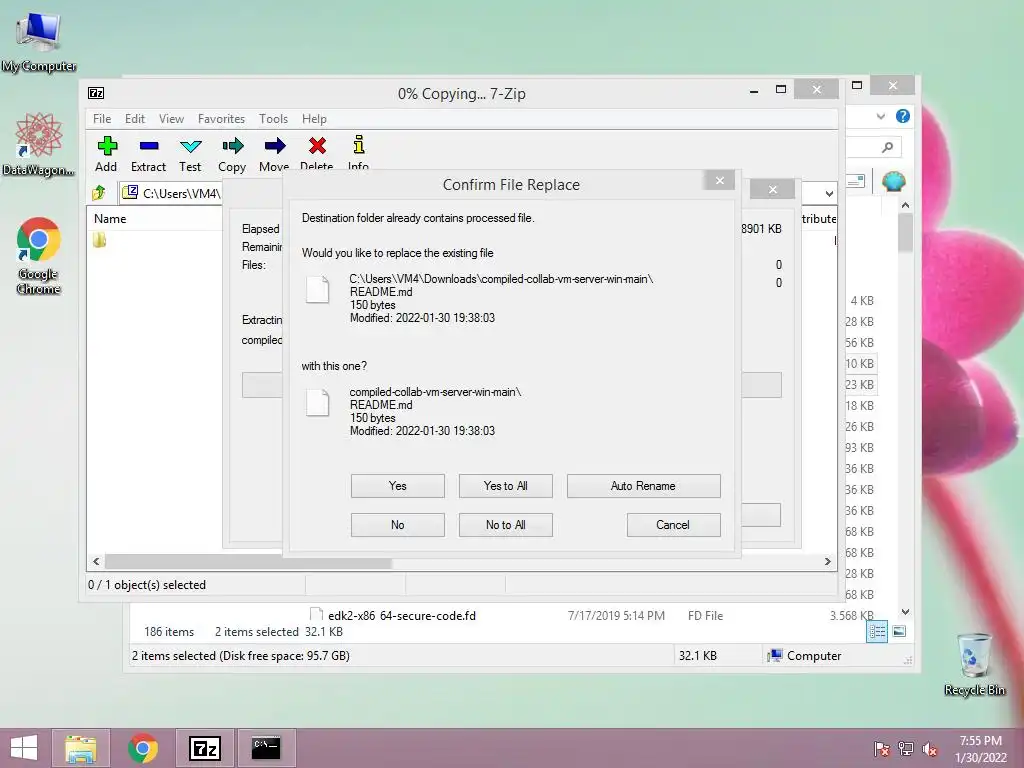Click the Test toolbar icon

click(x=190, y=154)
